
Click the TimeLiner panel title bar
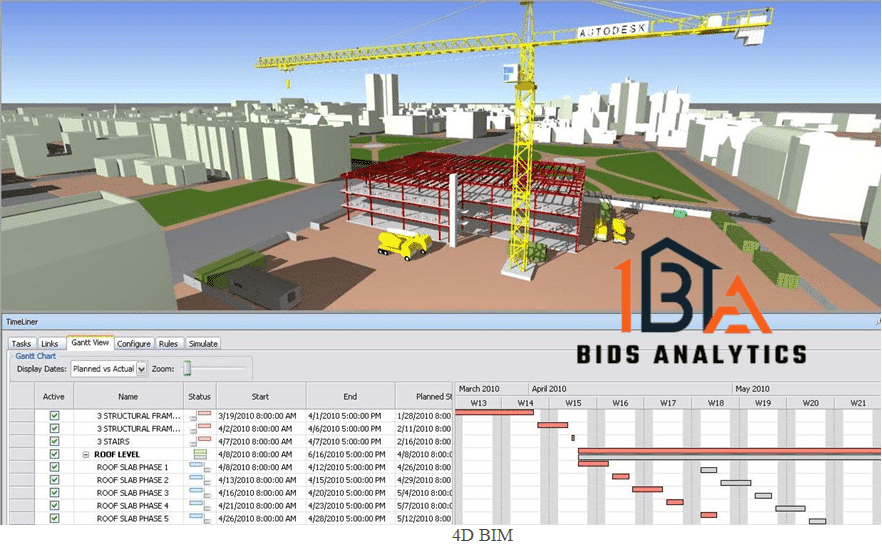(x=440, y=322)
